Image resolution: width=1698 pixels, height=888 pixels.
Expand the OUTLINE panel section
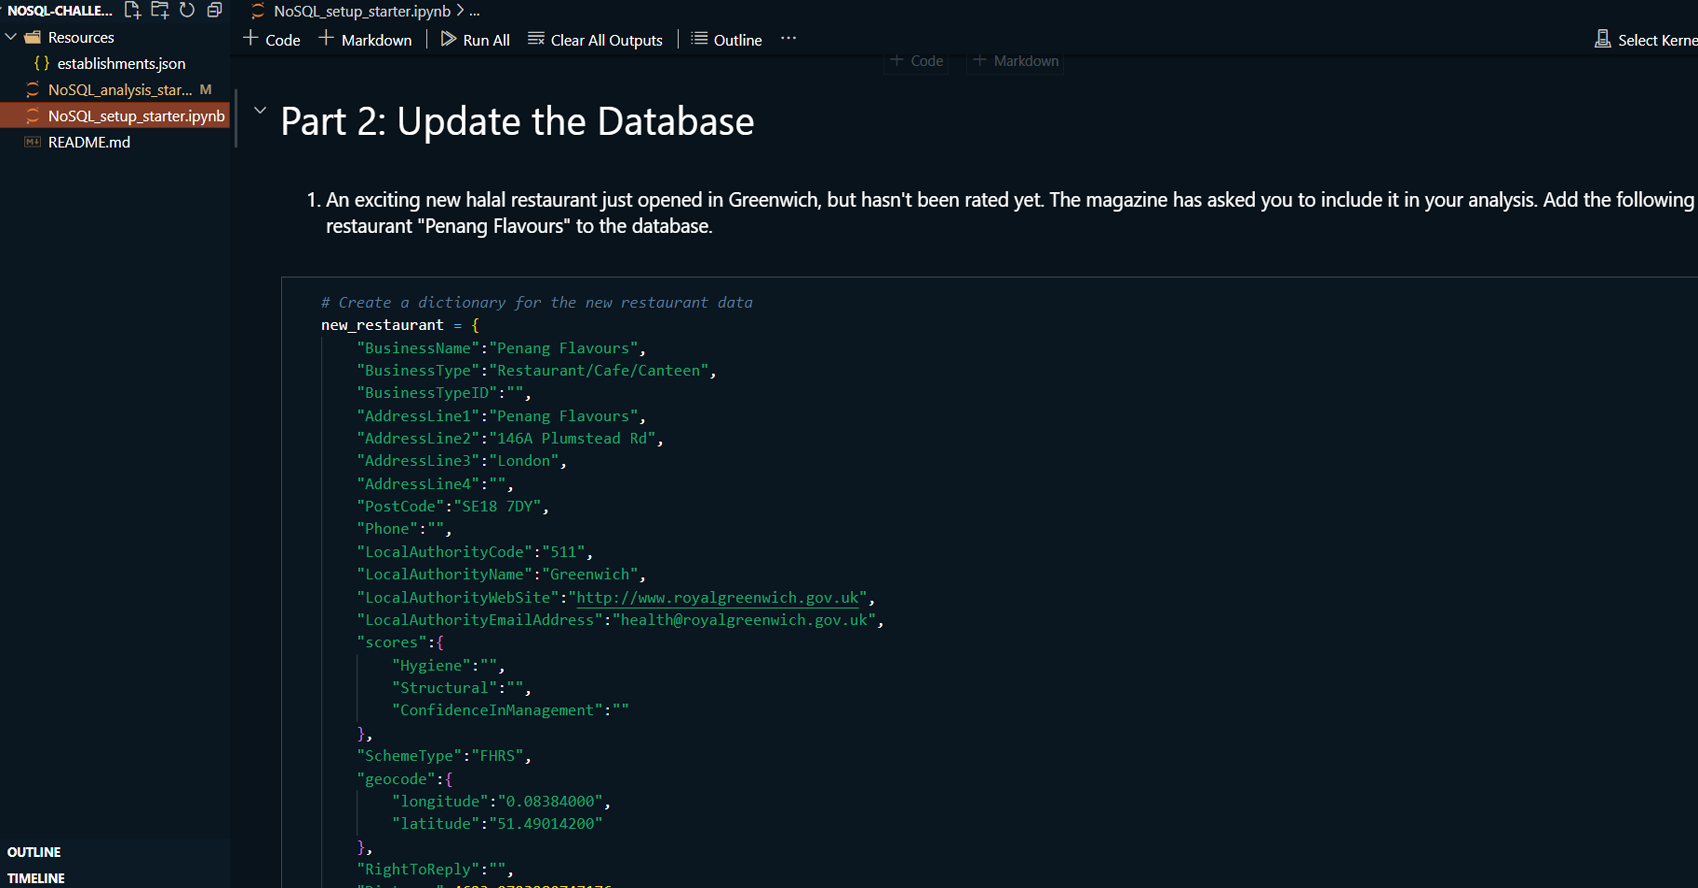pos(34,852)
